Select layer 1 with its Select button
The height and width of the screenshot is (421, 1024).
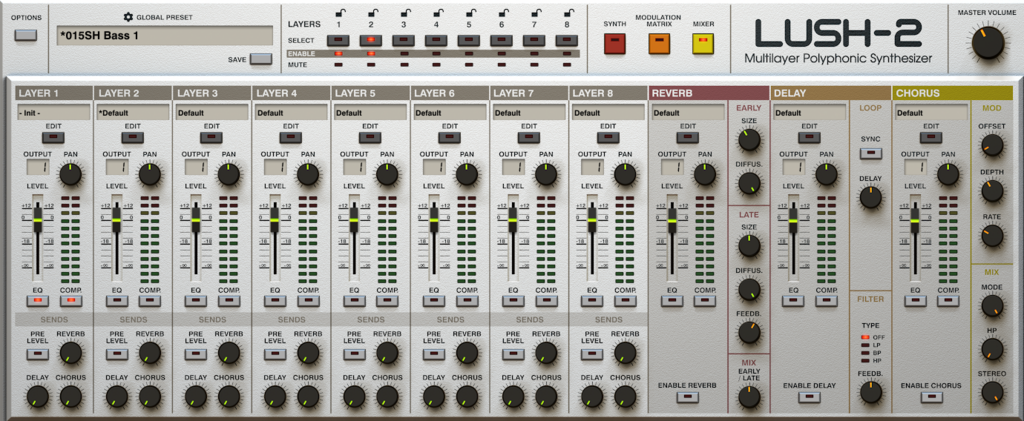click(338, 40)
